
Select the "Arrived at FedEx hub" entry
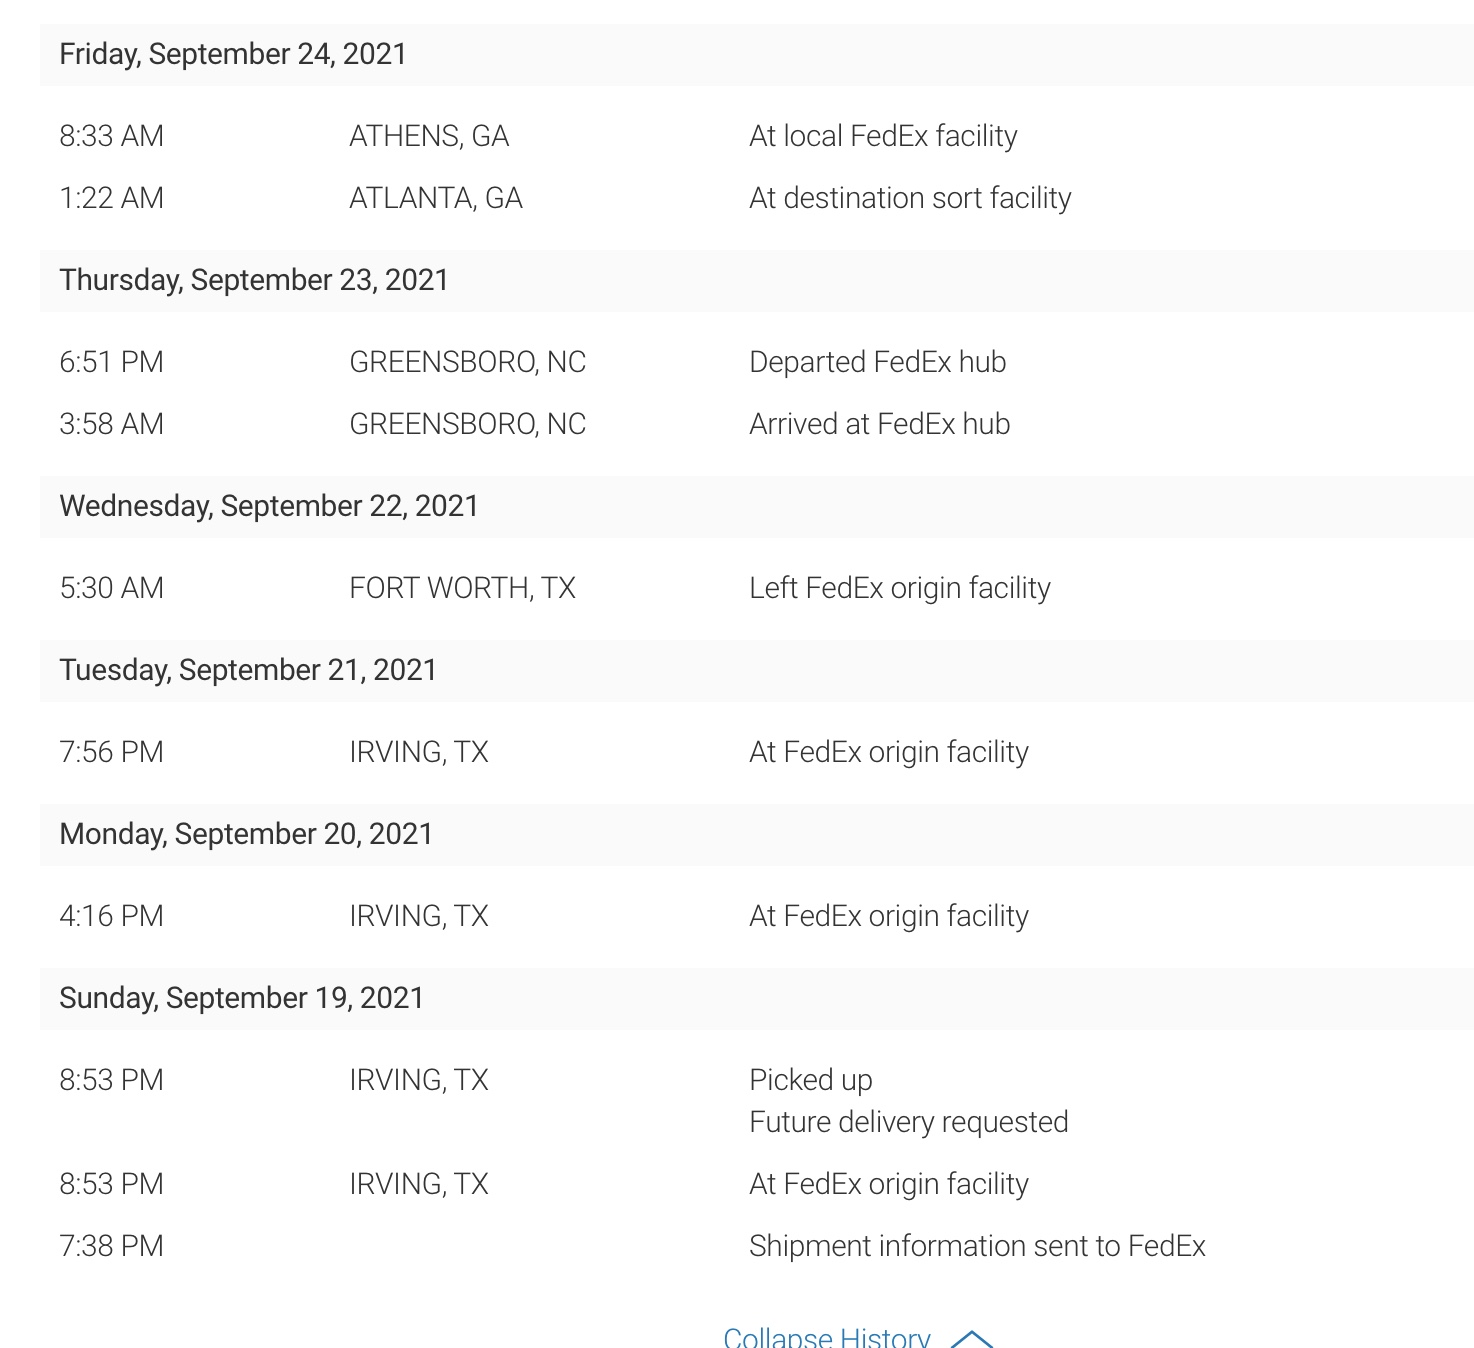pyautogui.click(x=879, y=424)
